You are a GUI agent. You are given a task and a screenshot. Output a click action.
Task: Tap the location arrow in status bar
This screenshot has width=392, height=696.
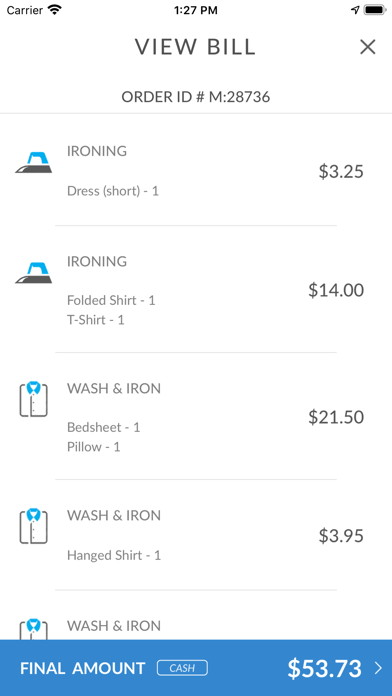(355, 10)
